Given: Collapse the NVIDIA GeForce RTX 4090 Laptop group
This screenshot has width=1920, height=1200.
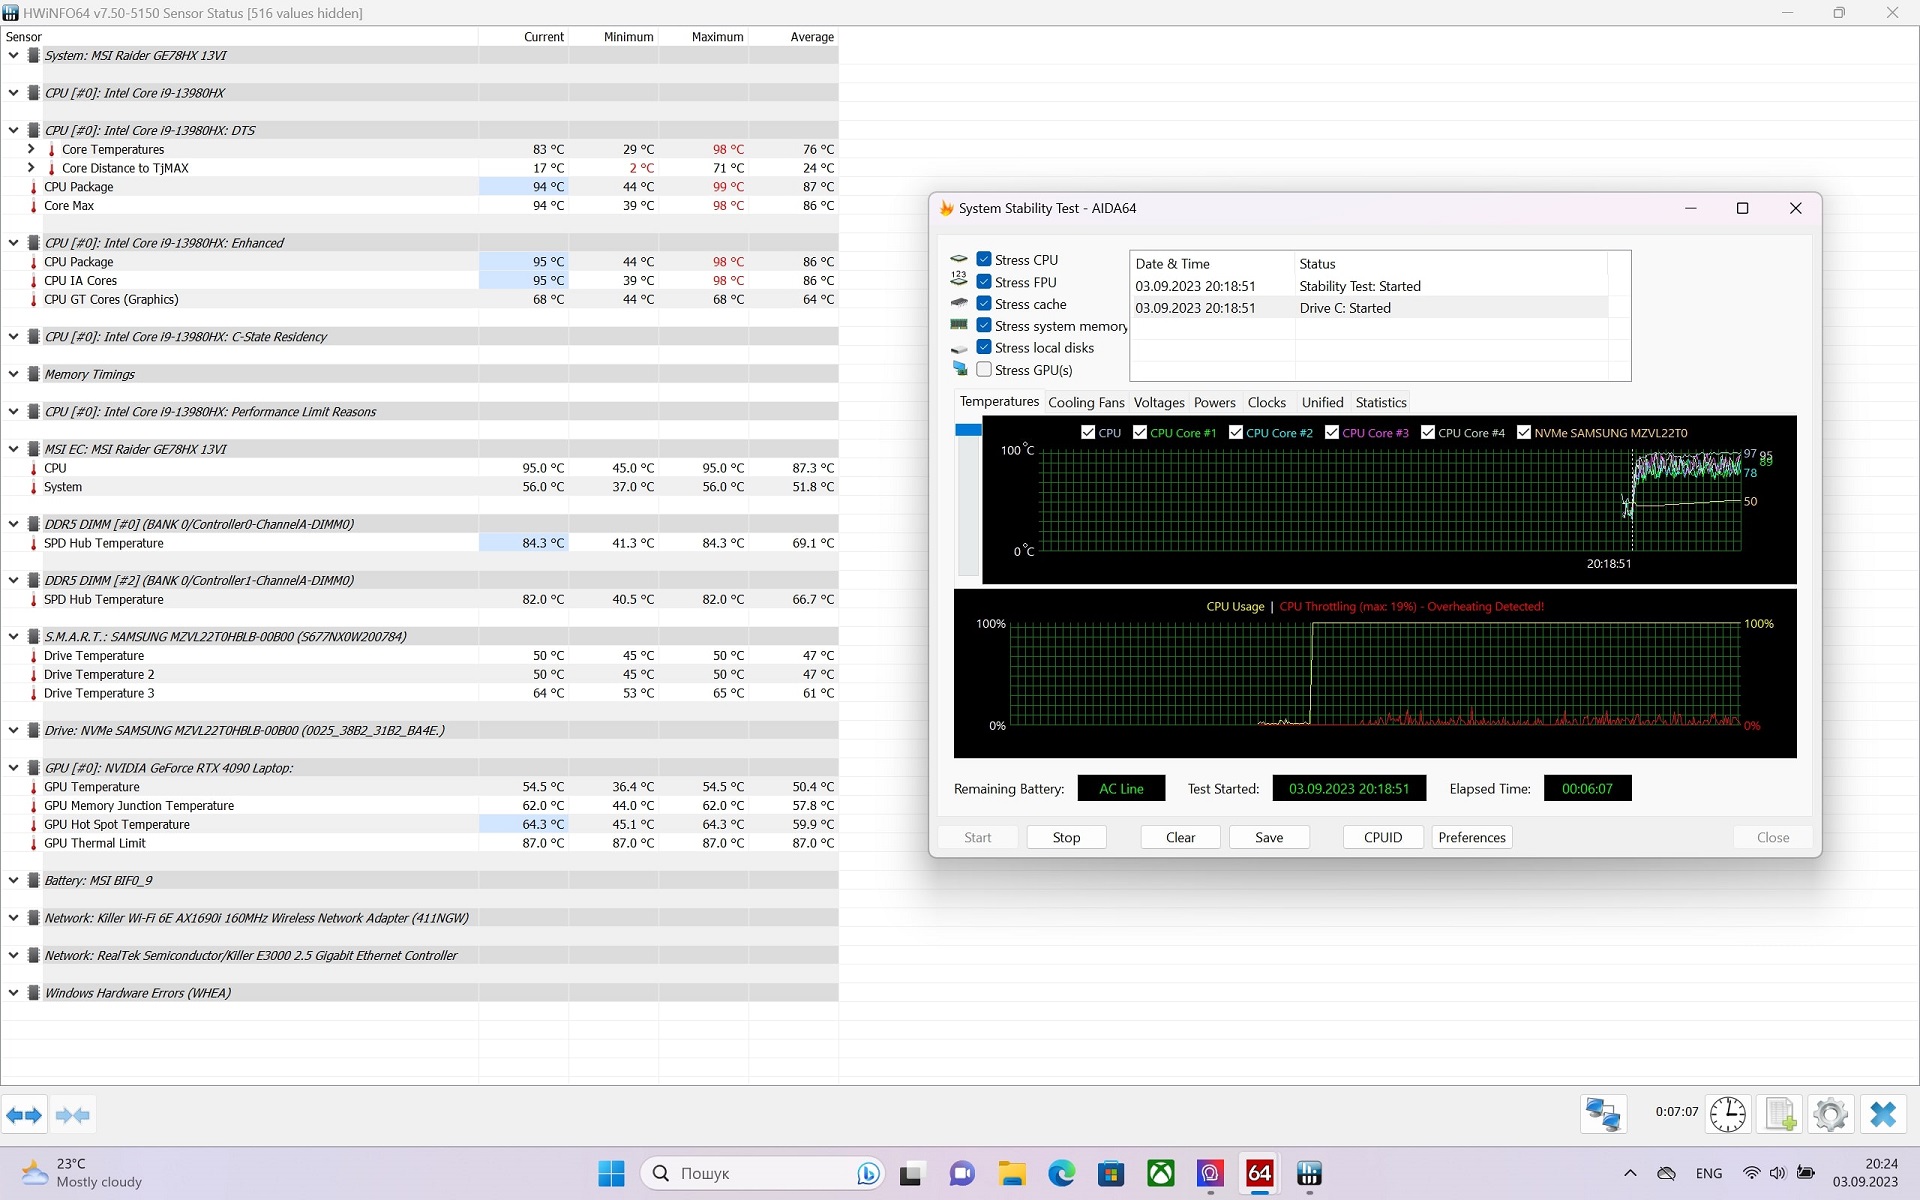Looking at the screenshot, I should coord(13,768).
